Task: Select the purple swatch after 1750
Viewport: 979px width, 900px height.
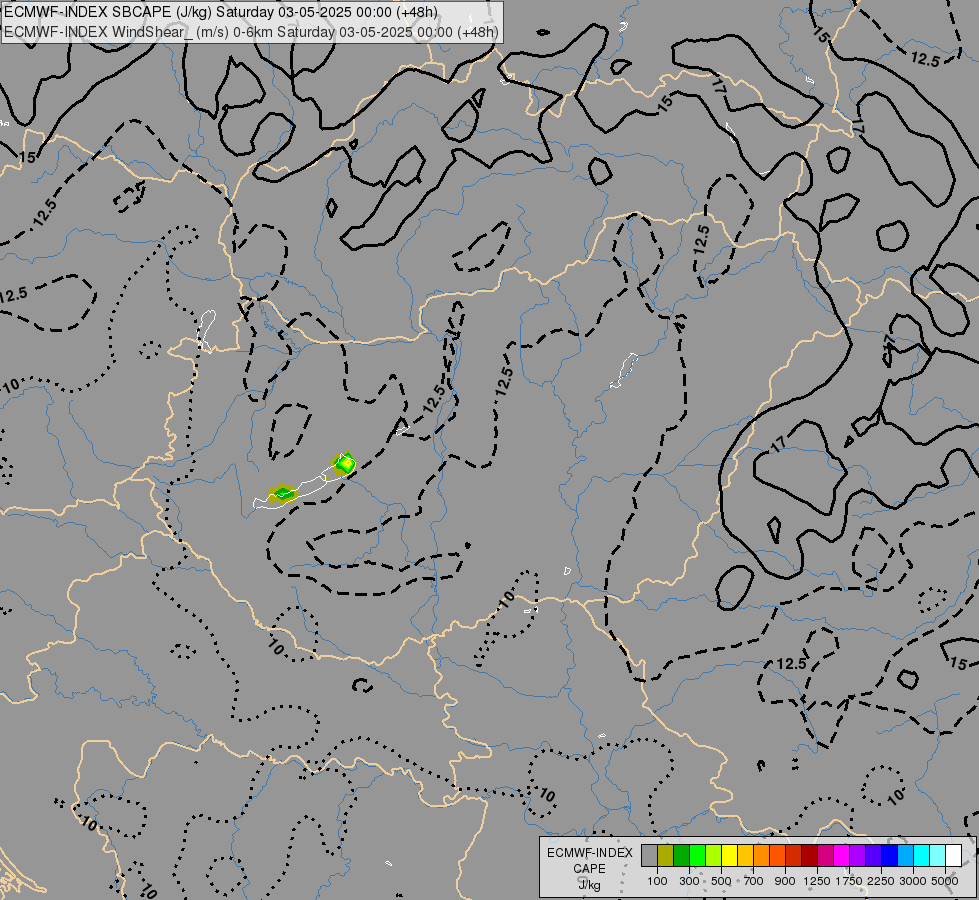Action: tap(857, 856)
